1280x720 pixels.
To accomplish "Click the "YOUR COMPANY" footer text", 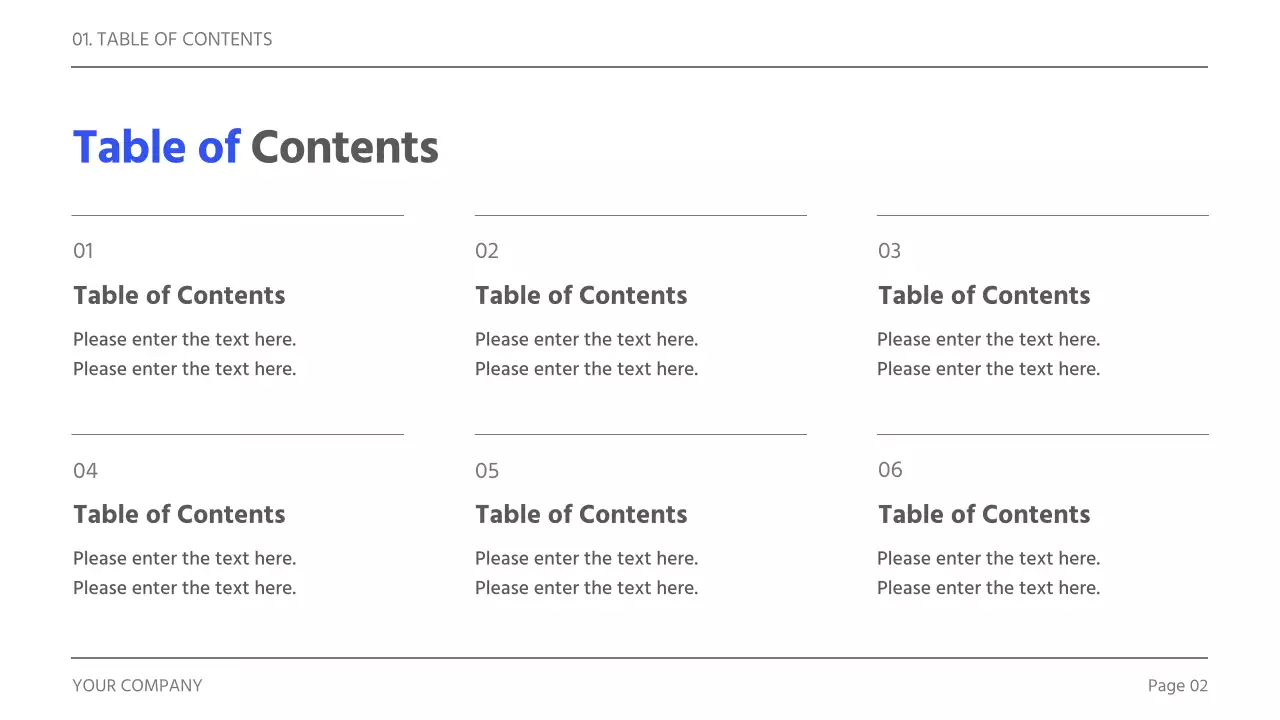I will (x=137, y=686).
